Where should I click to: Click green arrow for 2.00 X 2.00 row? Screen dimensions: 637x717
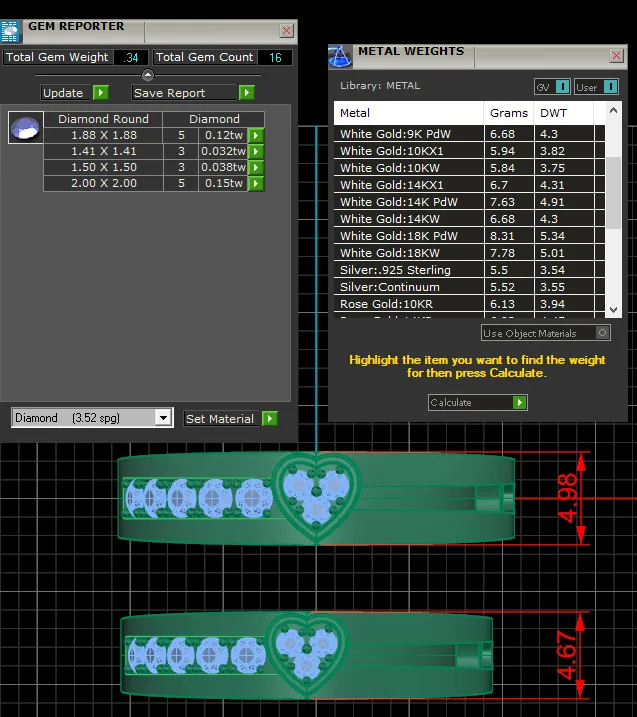click(256, 183)
